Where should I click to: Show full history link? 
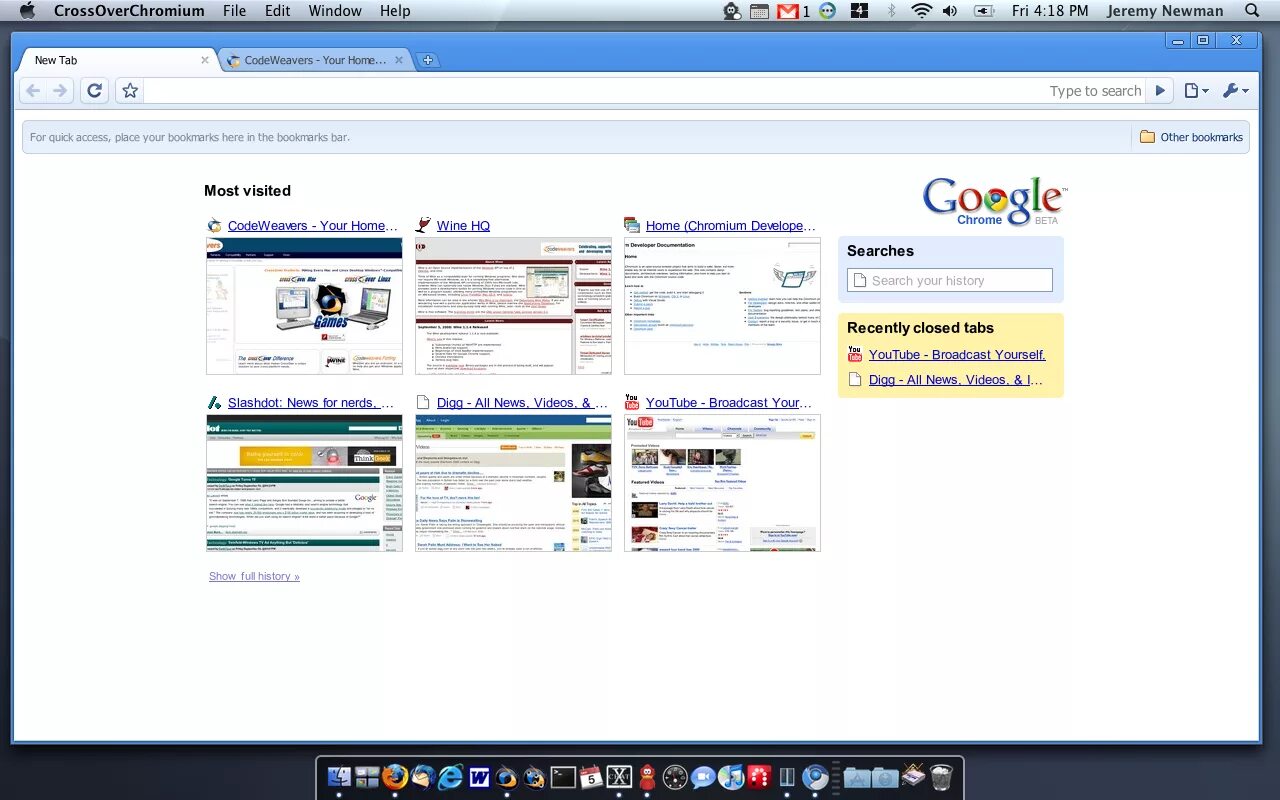tap(254, 576)
